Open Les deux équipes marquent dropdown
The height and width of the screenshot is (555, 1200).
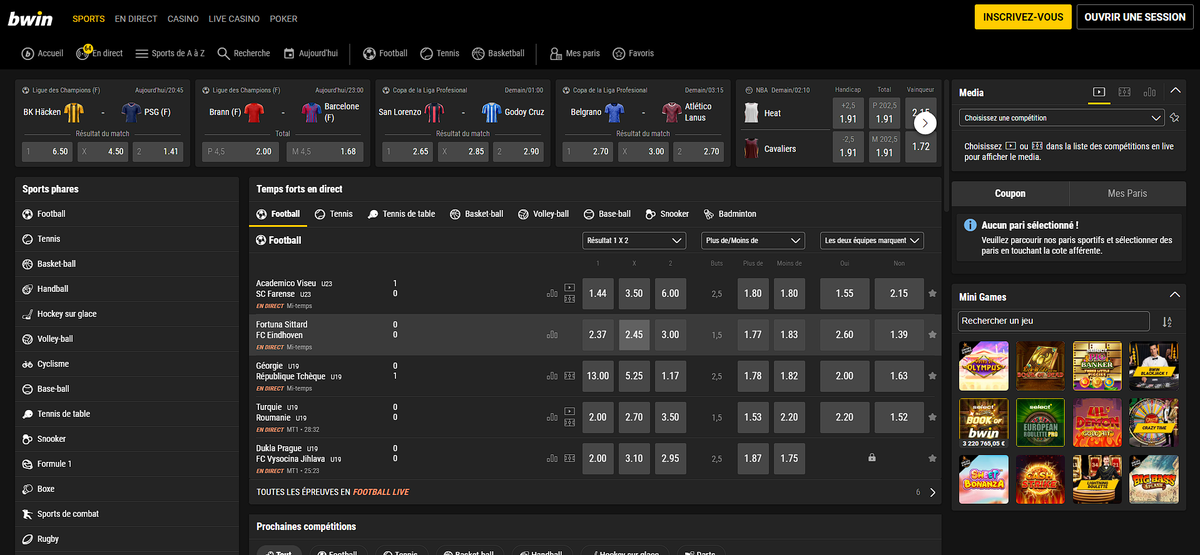[x=872, y=240]
